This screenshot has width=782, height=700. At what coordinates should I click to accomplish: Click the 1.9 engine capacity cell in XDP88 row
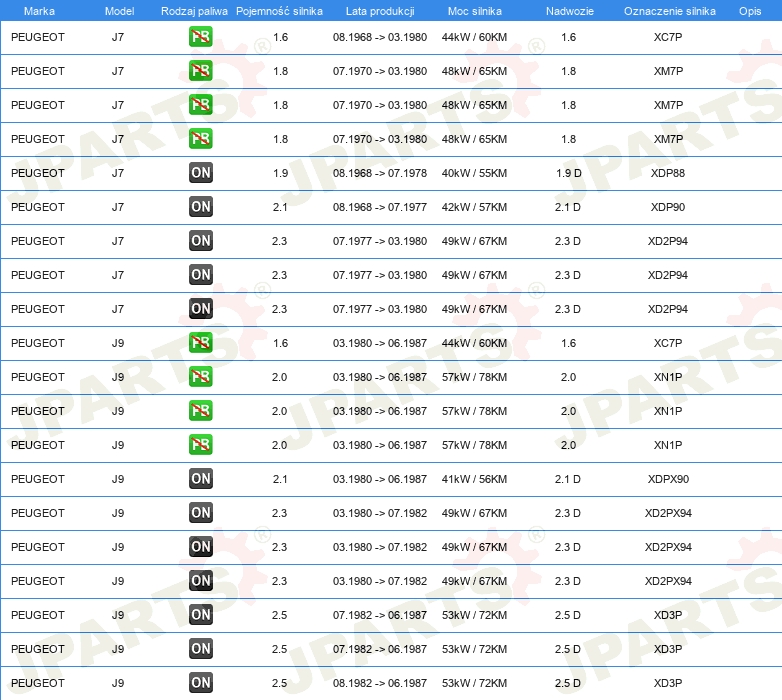280,173
